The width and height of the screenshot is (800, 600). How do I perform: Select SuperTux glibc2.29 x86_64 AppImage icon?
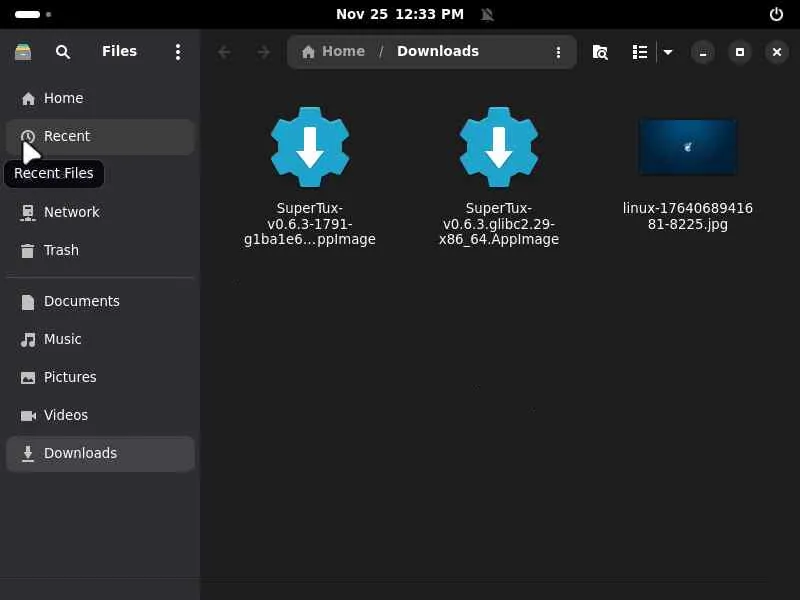coord(498,147)
